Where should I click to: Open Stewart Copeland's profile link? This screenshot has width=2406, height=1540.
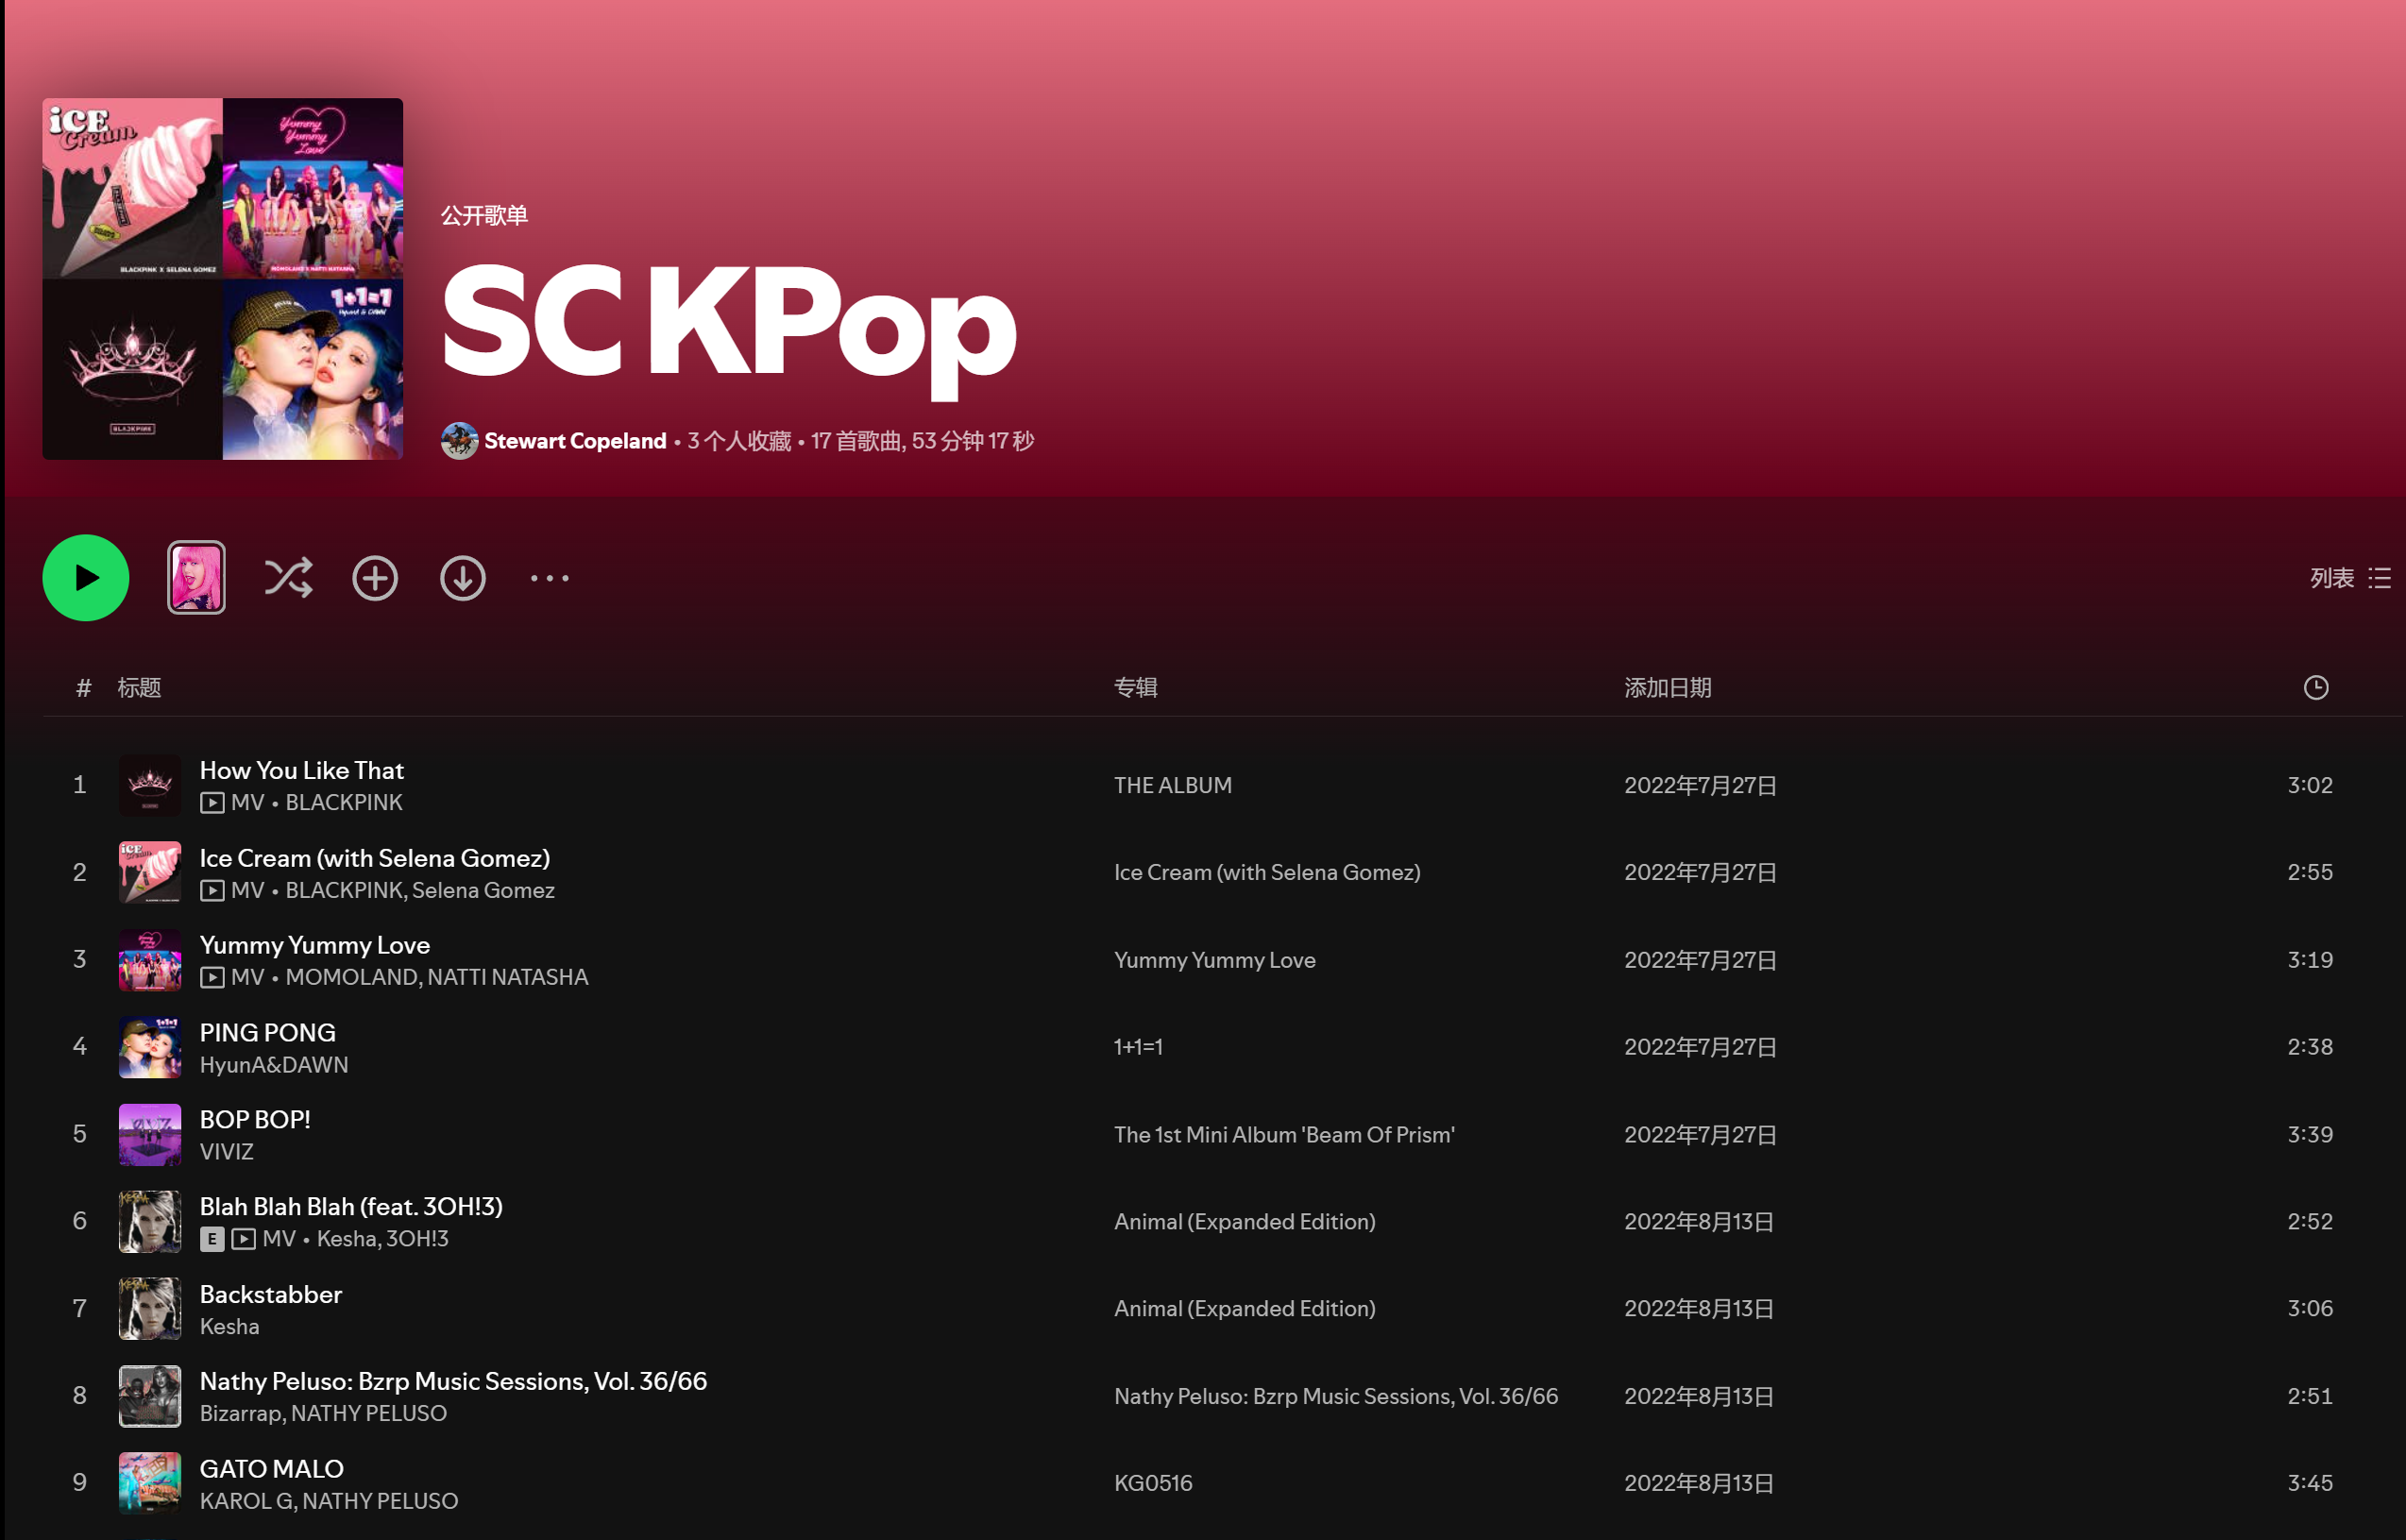tap(575, 441)
